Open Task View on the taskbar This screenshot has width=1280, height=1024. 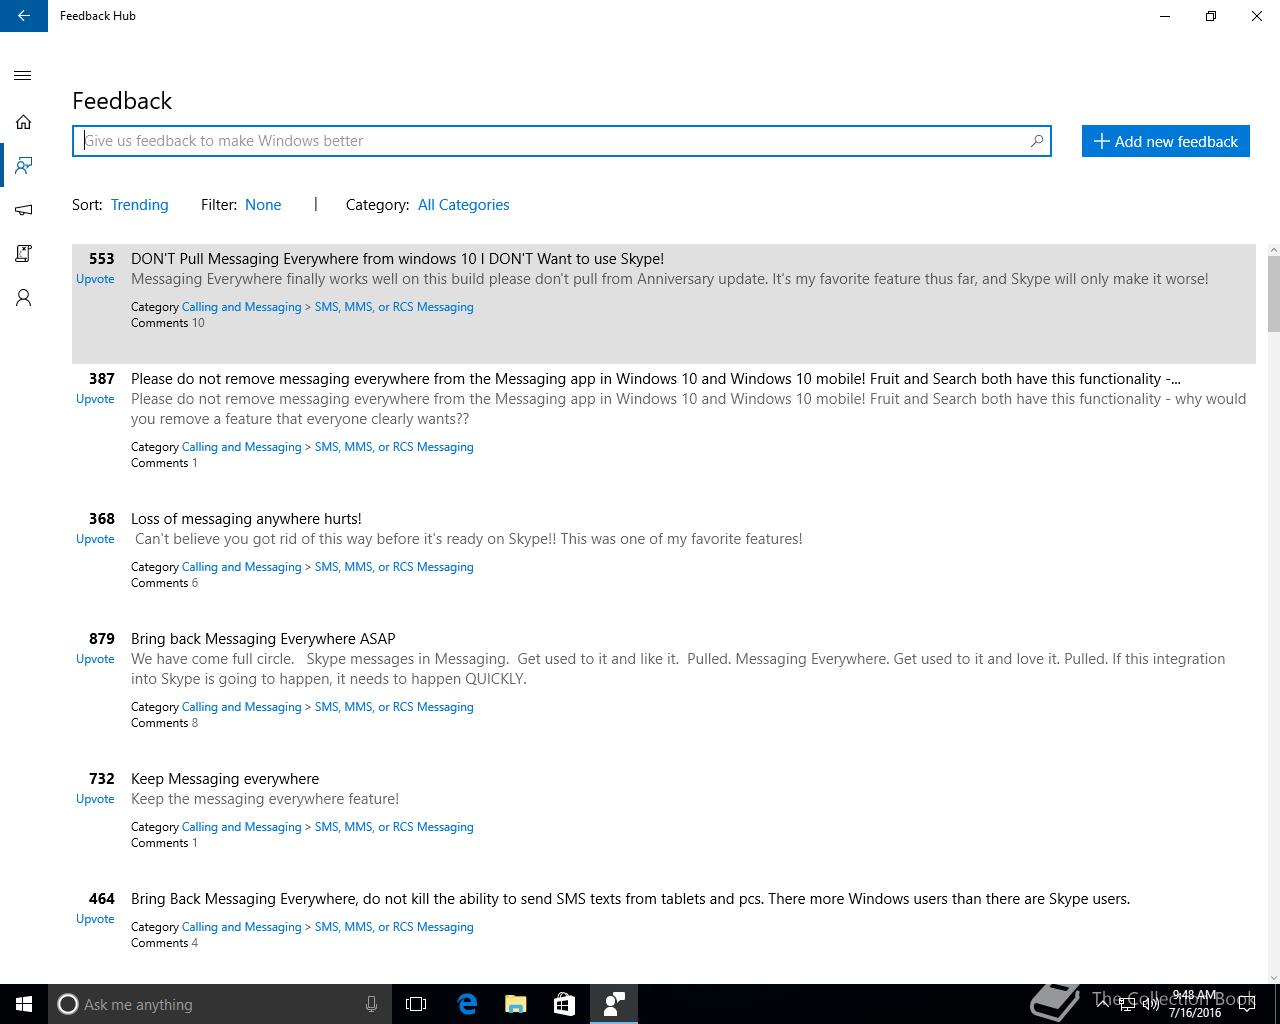pyautogui.click(x=416, y=1004)
